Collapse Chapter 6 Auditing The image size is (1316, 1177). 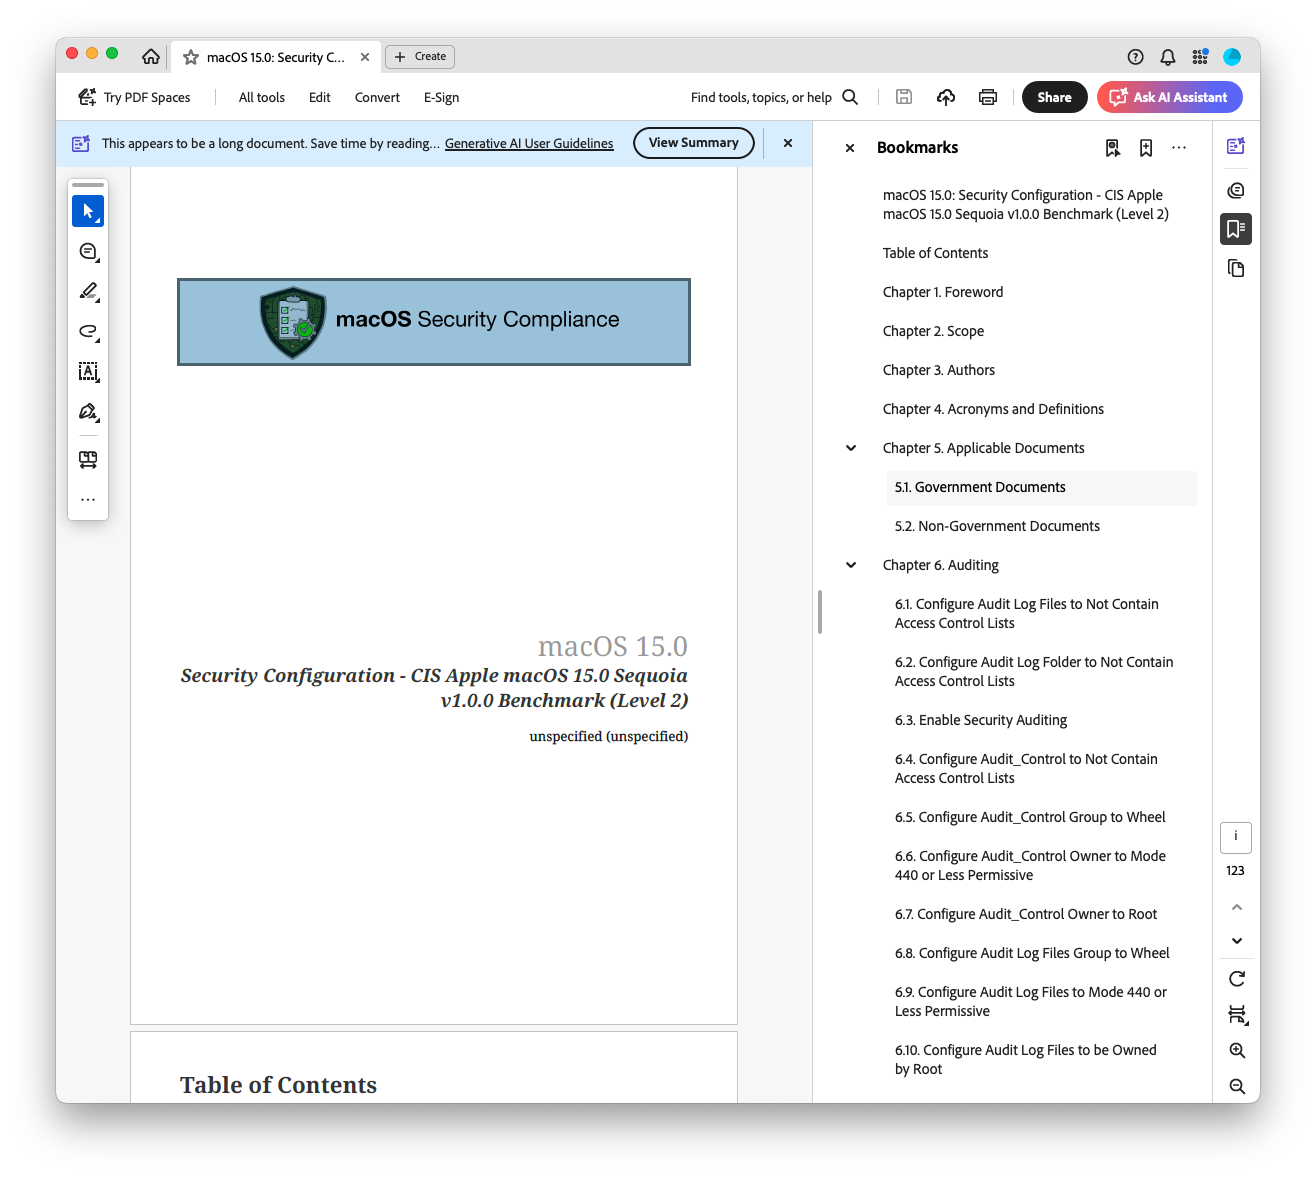click(x=851, y=565)
